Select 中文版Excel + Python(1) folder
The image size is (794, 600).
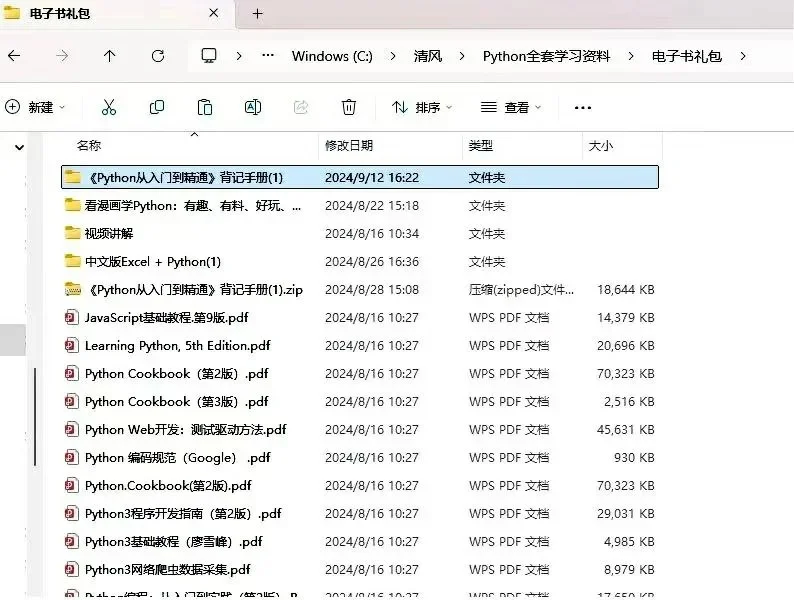[360, 262]
